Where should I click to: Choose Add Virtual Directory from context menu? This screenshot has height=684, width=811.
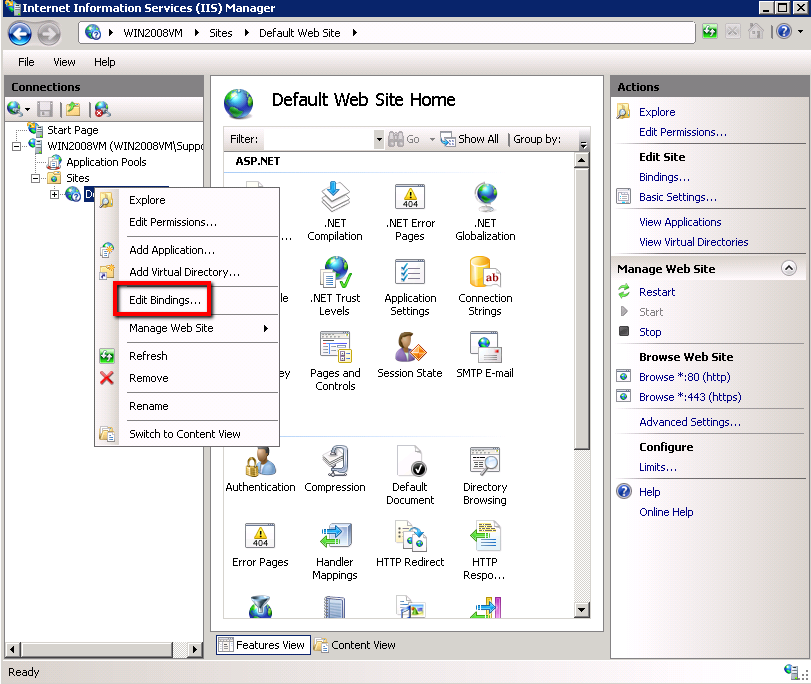point(187,272)
